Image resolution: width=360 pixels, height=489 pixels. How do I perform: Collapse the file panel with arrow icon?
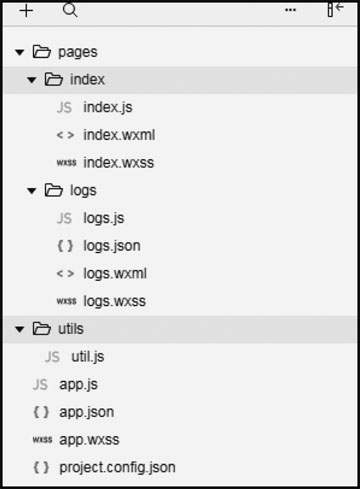point(335,10)
